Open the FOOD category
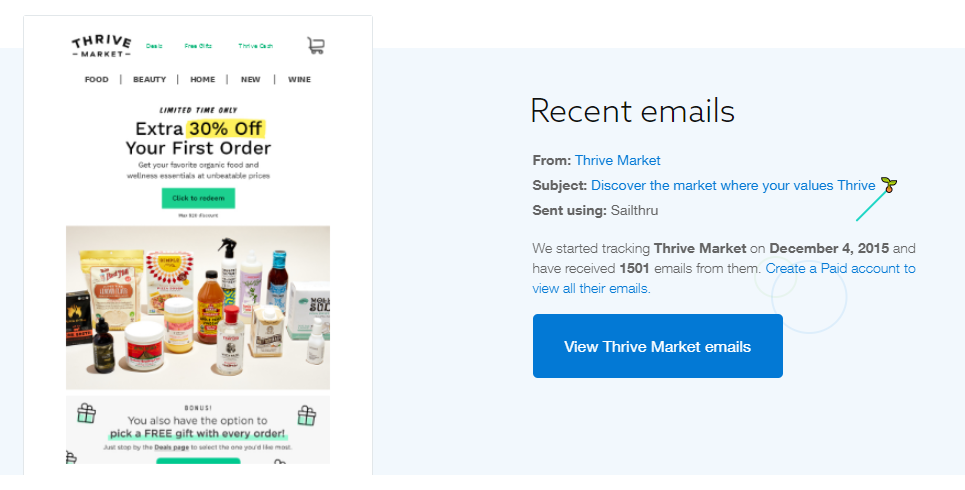This screenshot has height=490, width=965. pos(97,79)
